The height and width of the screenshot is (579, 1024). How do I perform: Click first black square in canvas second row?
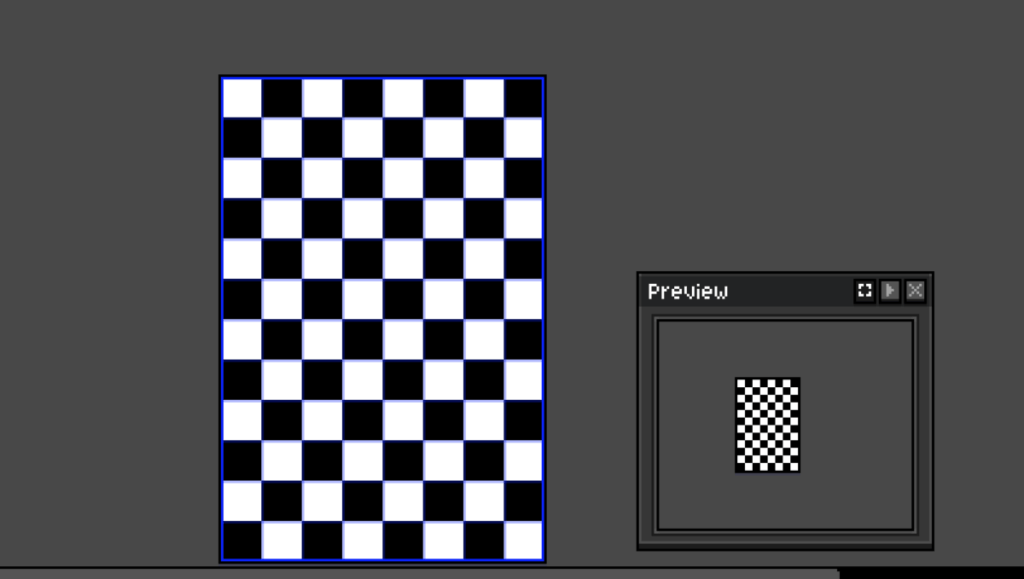click(242, 138)
